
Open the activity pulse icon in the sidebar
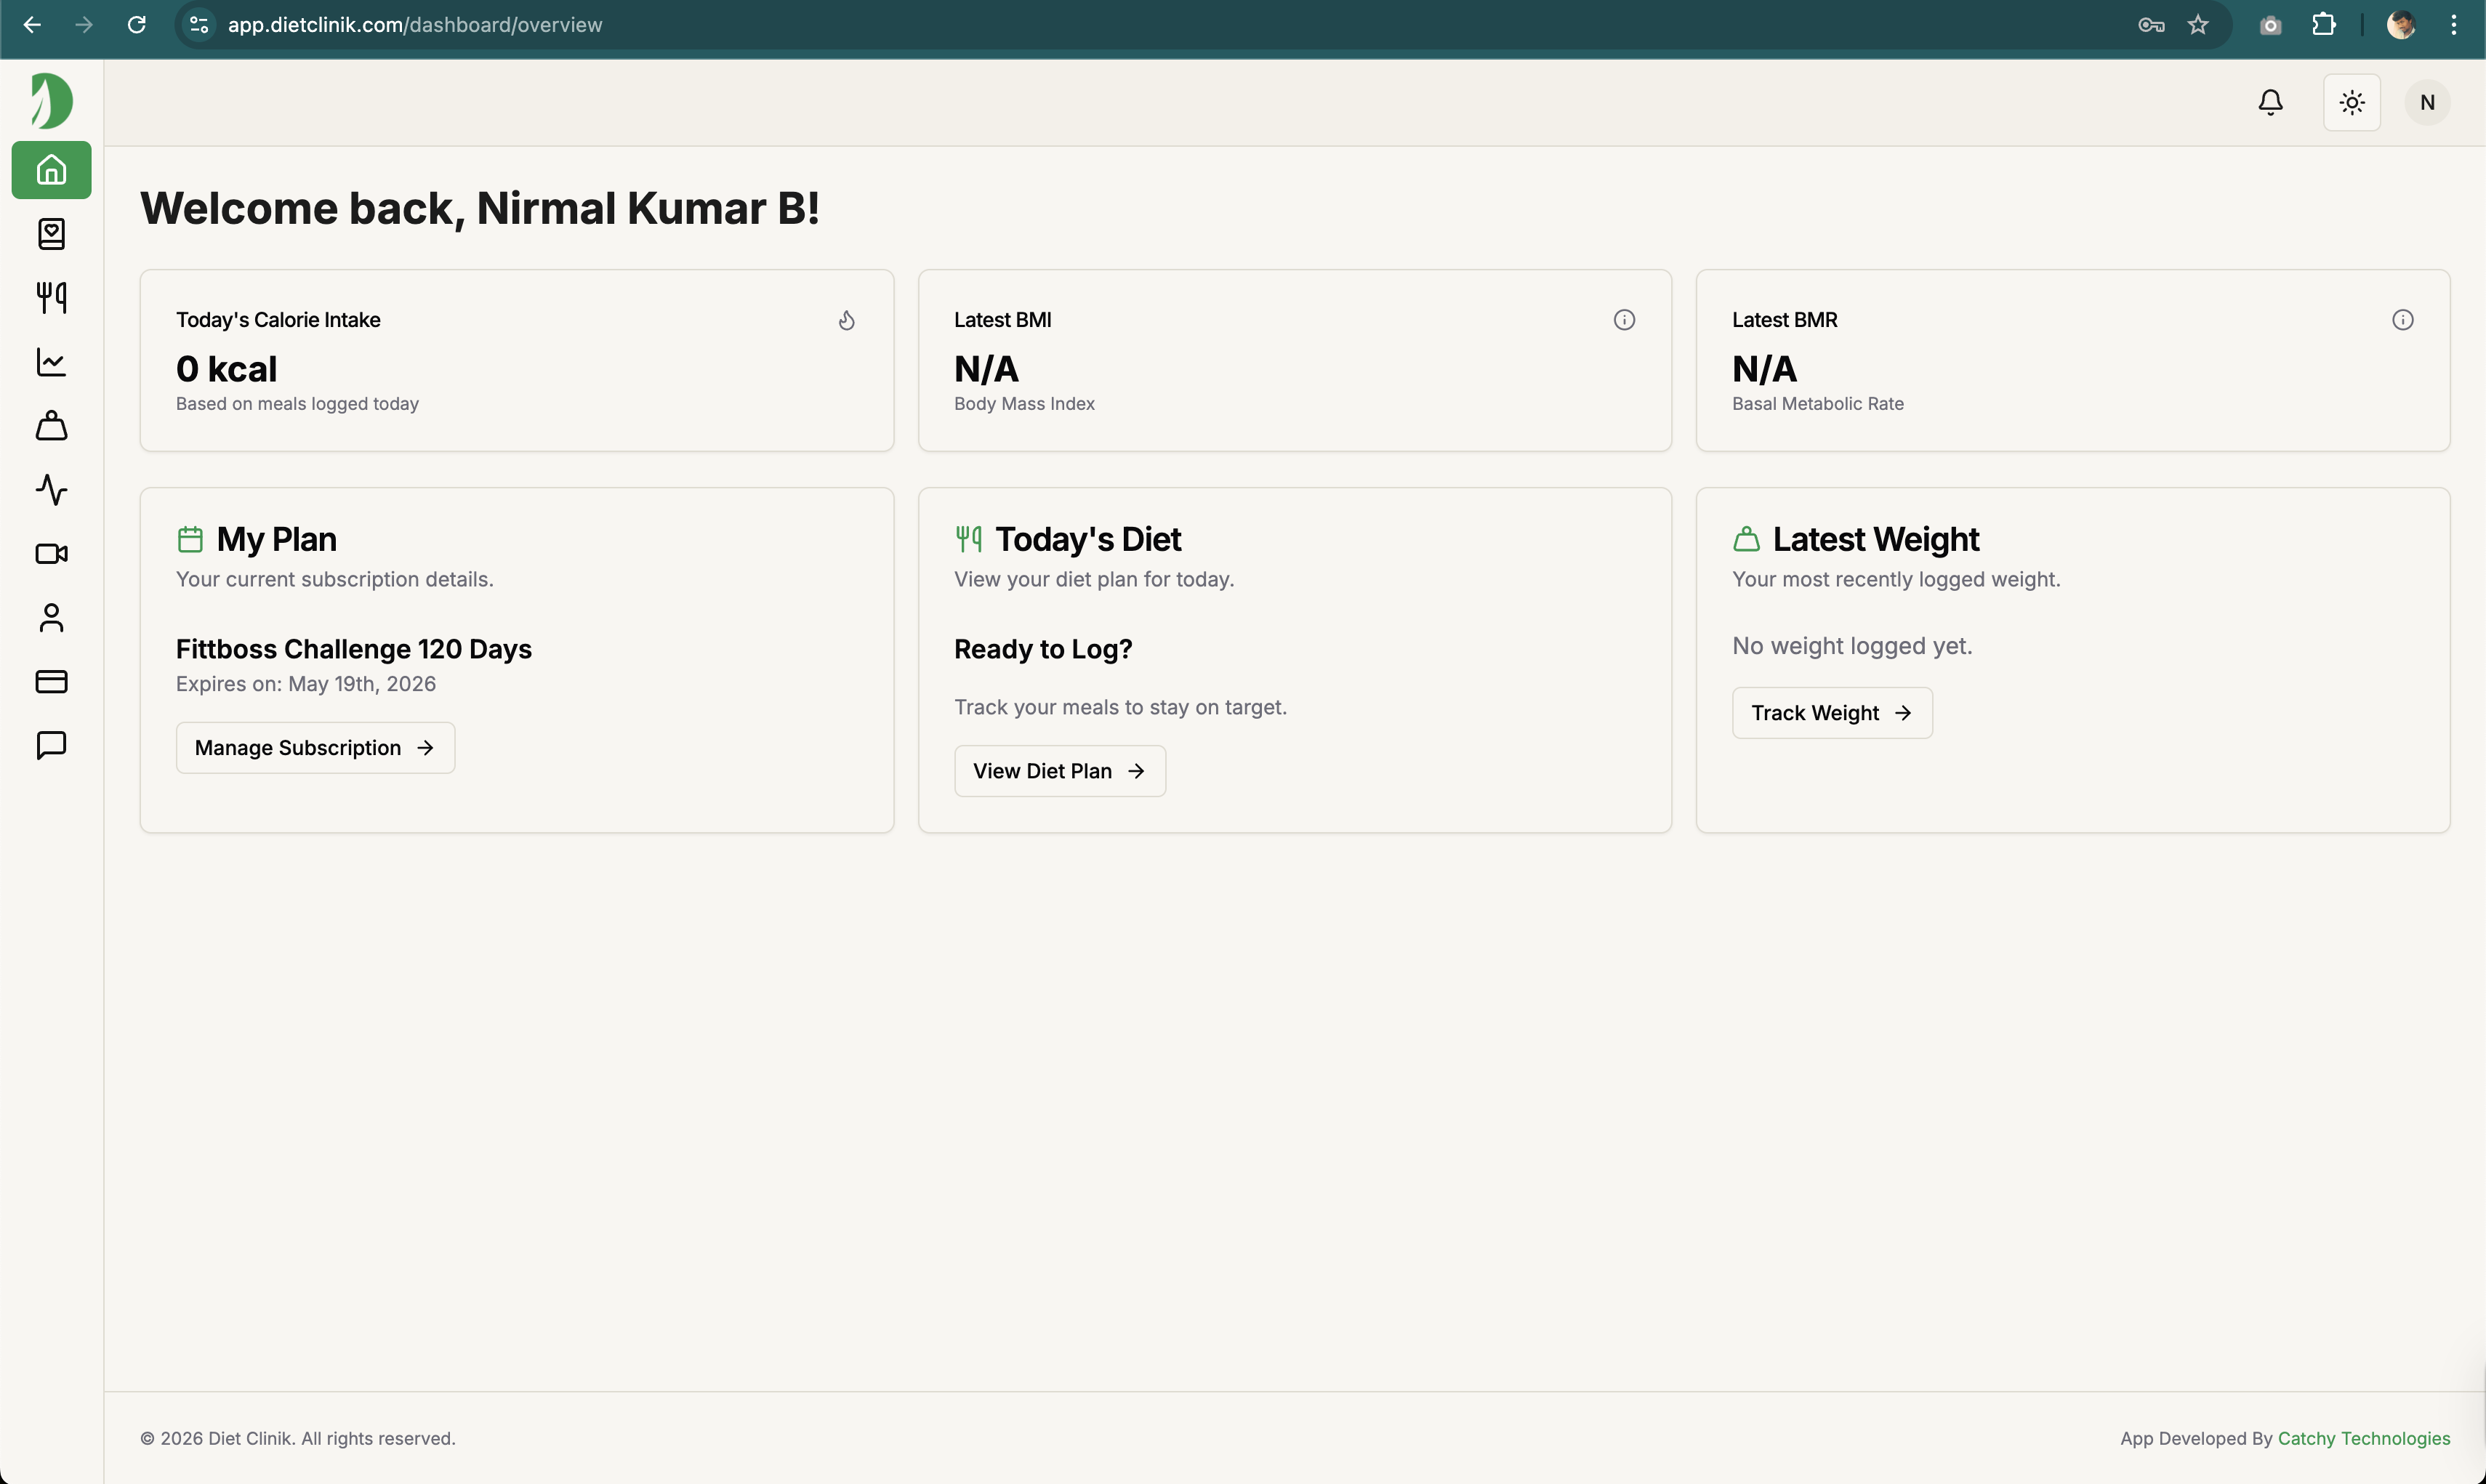50,490
